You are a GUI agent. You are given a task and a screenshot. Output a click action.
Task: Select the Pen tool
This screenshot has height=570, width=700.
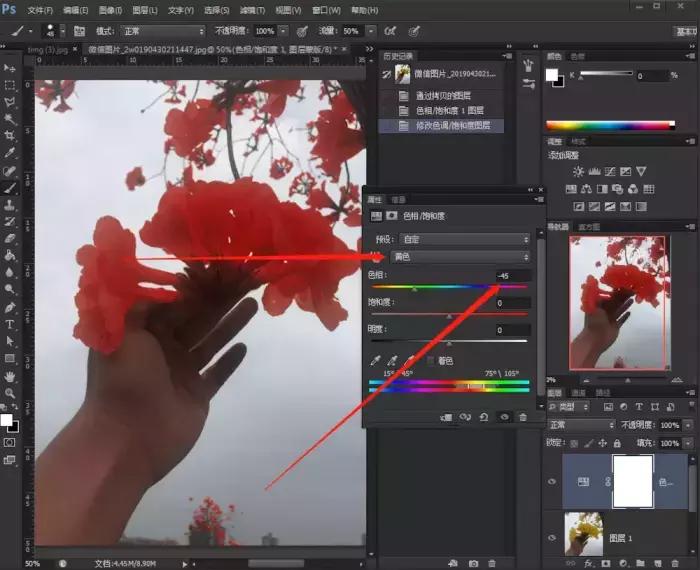point(9,307)
